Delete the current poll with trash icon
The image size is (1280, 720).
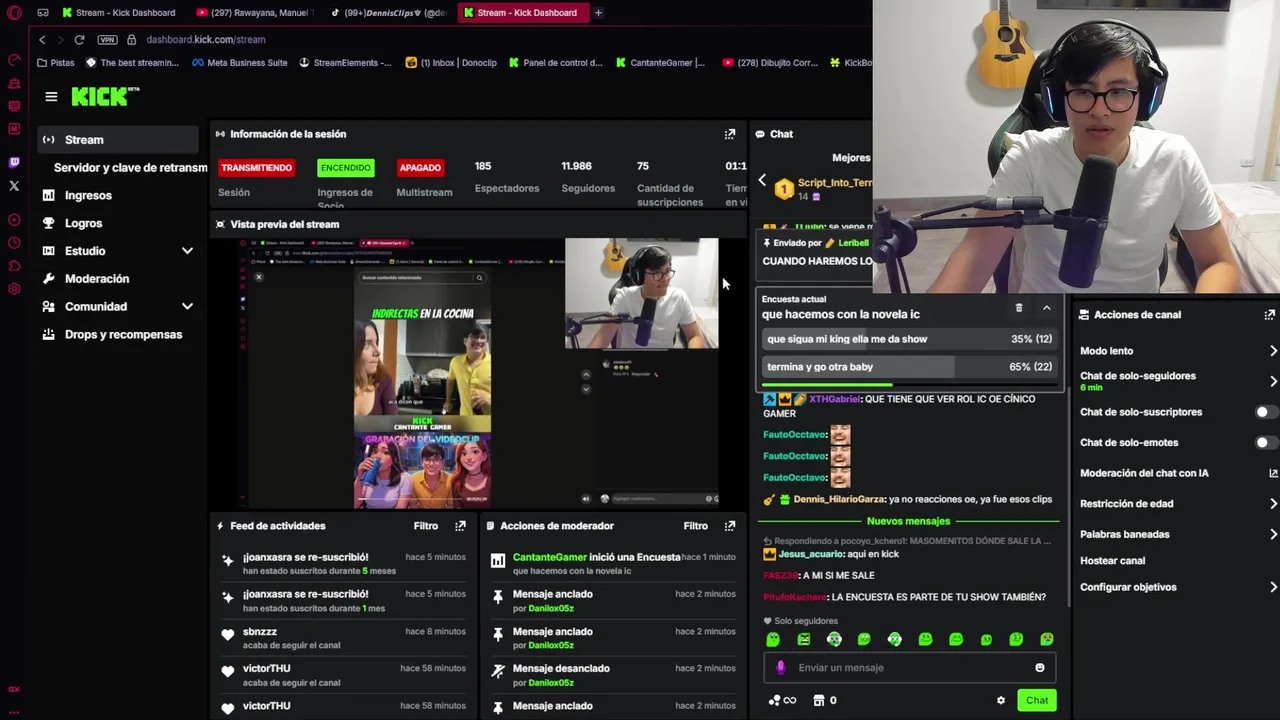point(1019,308)
